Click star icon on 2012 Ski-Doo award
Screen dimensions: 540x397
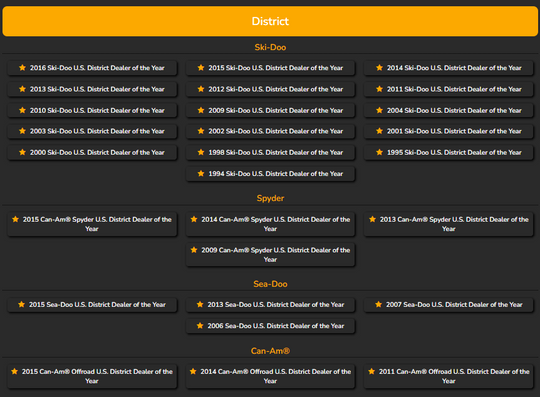click(x=201, y=89)
